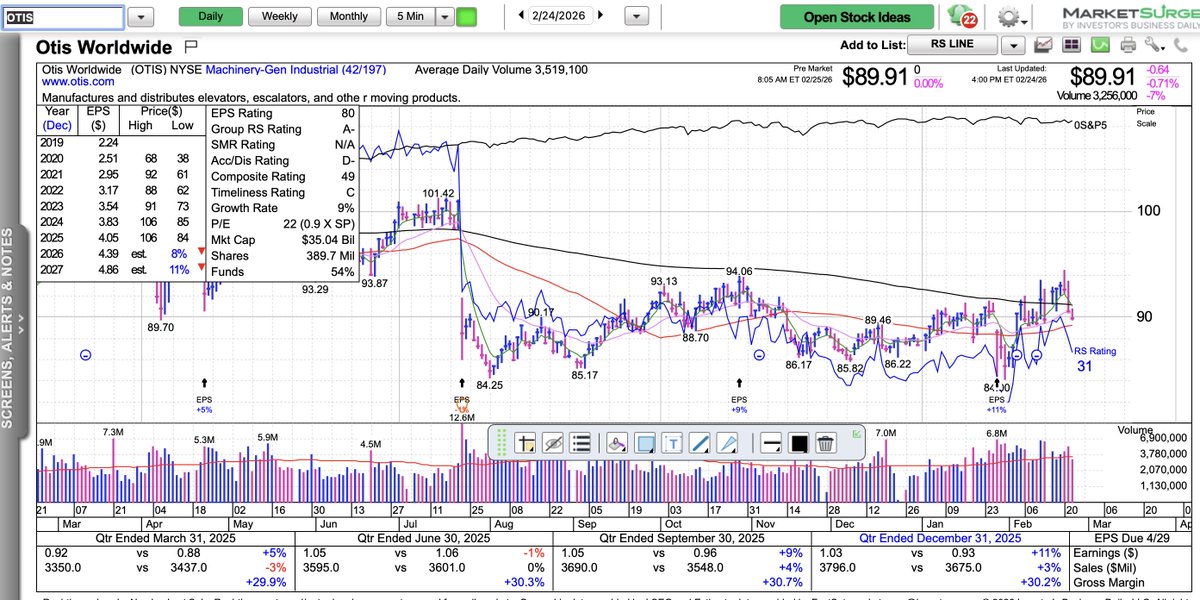Open the date picker dropdown

click(x=636, y=17)
